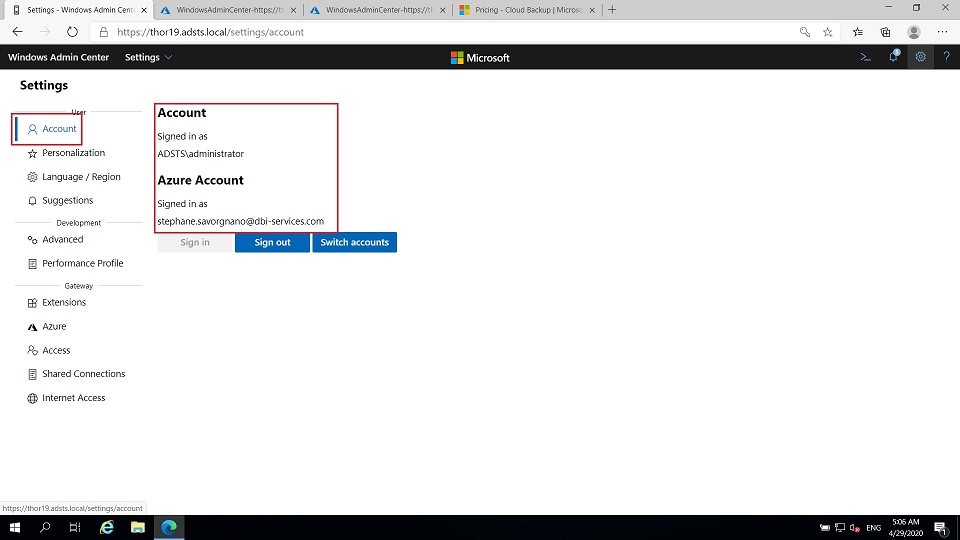Go back with the browser back arrow
This screenshot has height=540, width=960.
coord(17,32)
